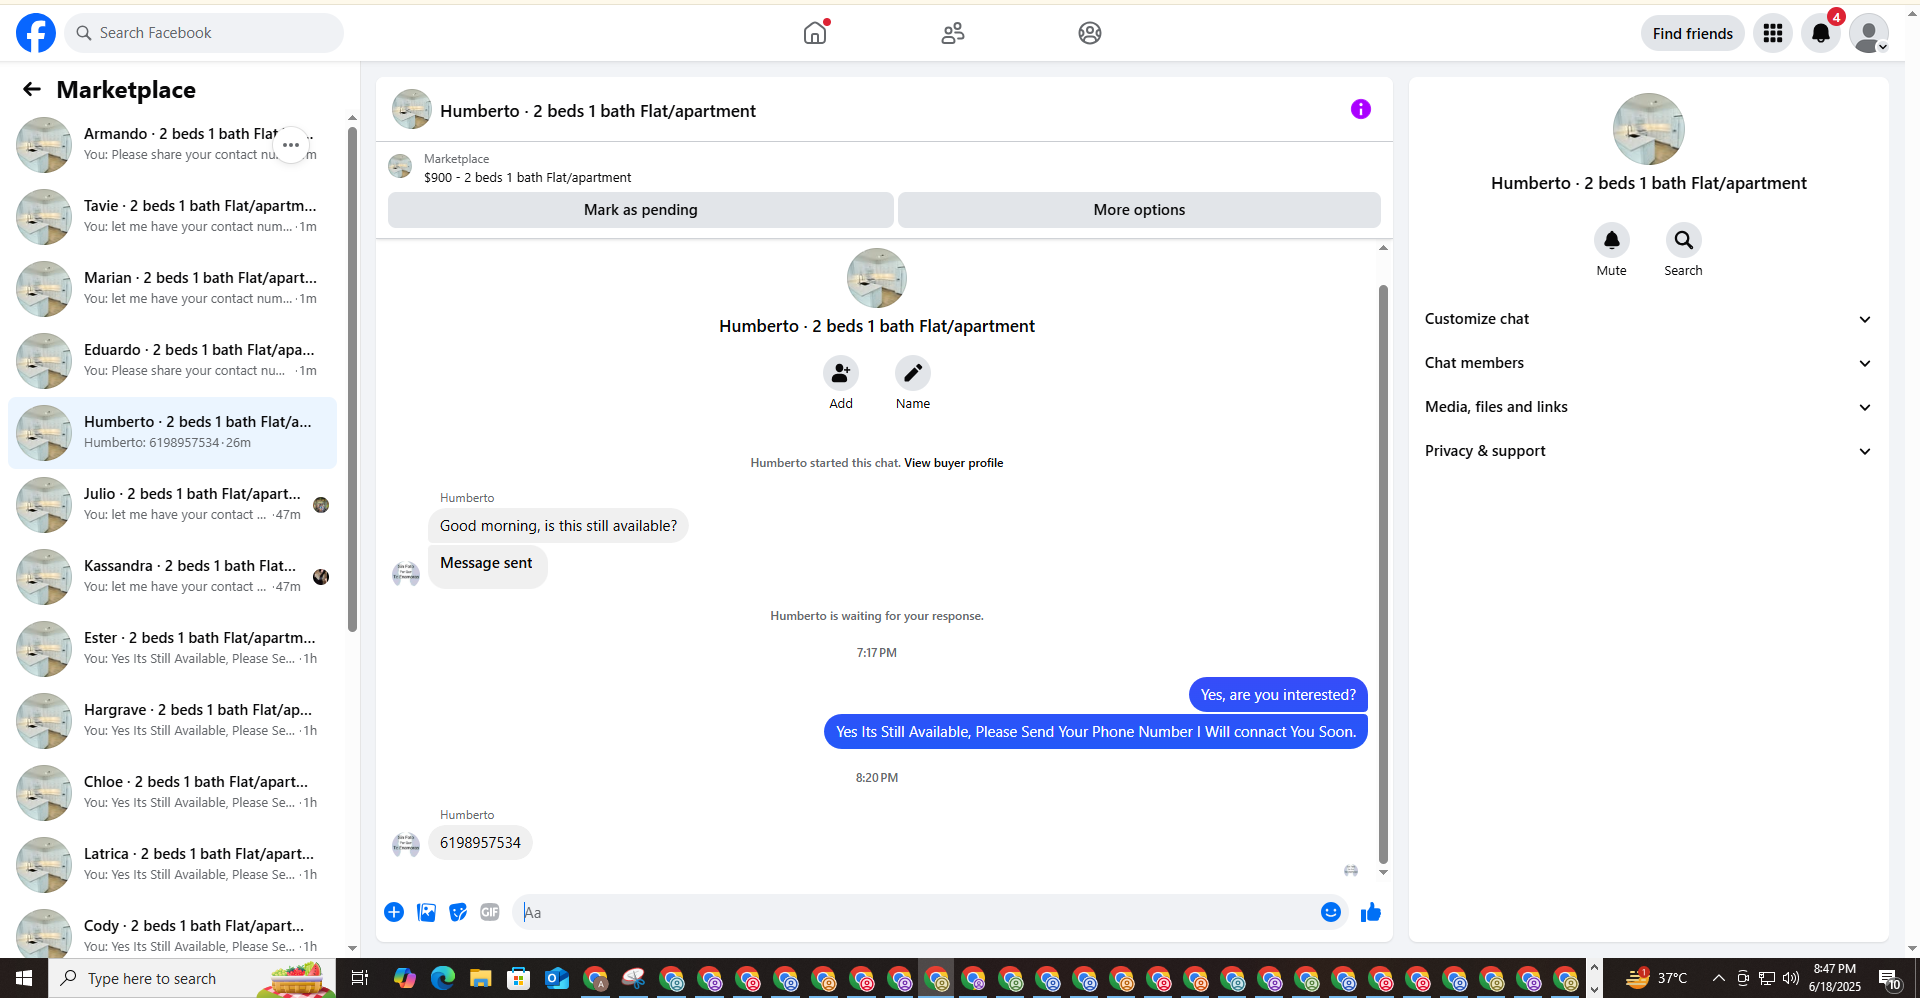Image resolution: width=1920 pixels, height=998 pixels.
Task: Mute this conversation with the bell icon
Action: pos(1612,240)
